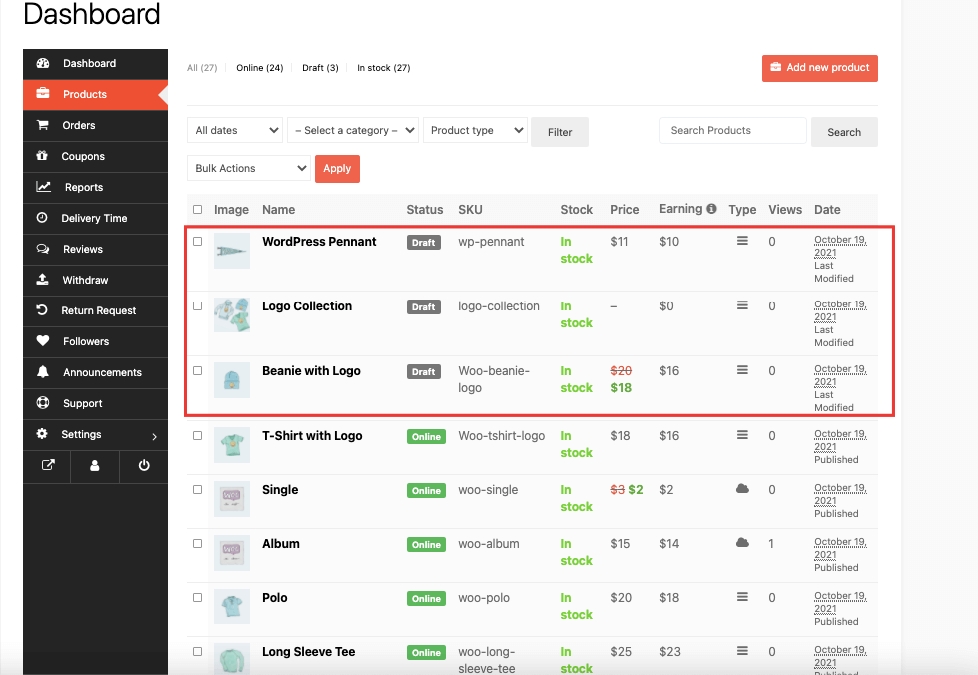This screenshot has width=978, height=675.
Task: Open the Bulk Actions dropdown
Action: click(x=247, y=168)
